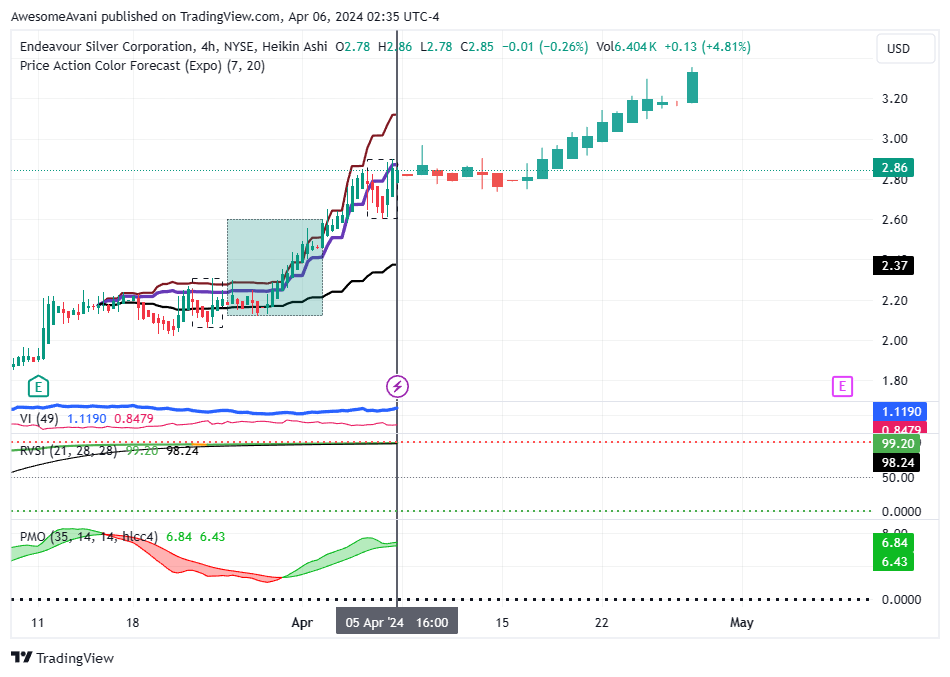
Task: Click the teal shaded rectangle drawing
Action: tap(274, 267)
